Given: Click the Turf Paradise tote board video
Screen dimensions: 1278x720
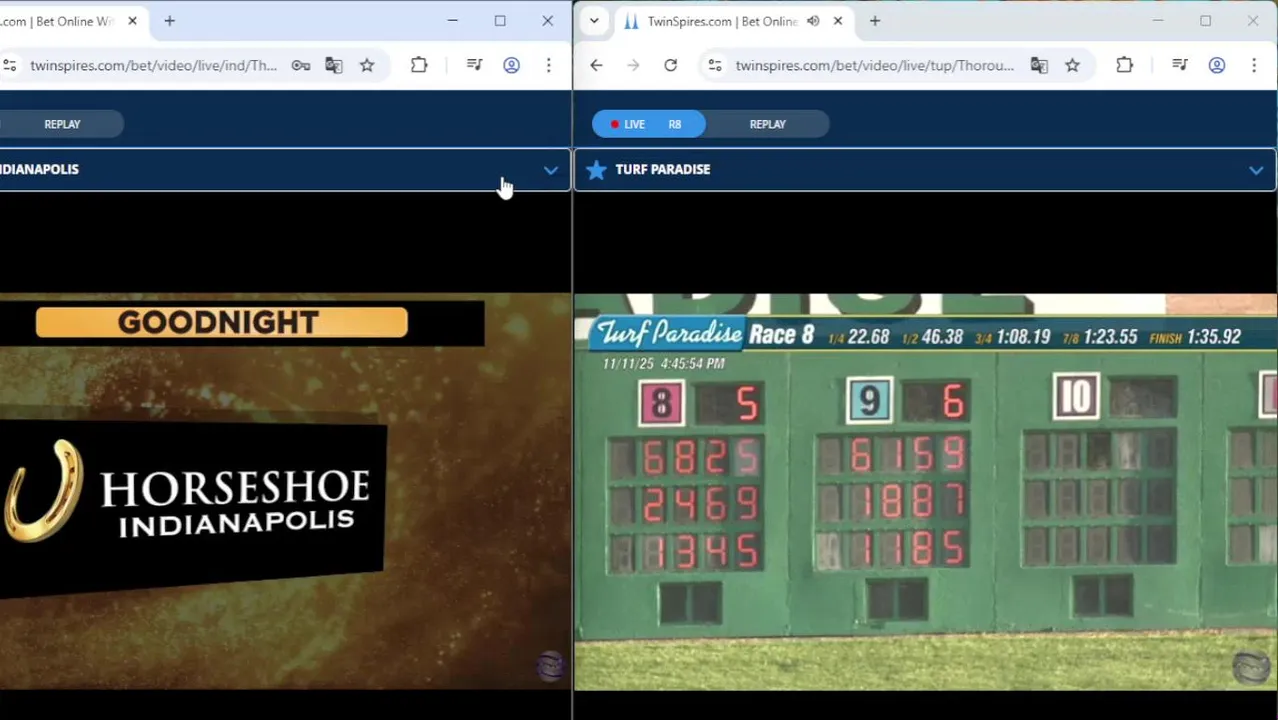Looking at the screenshot, I should [926, 492].
